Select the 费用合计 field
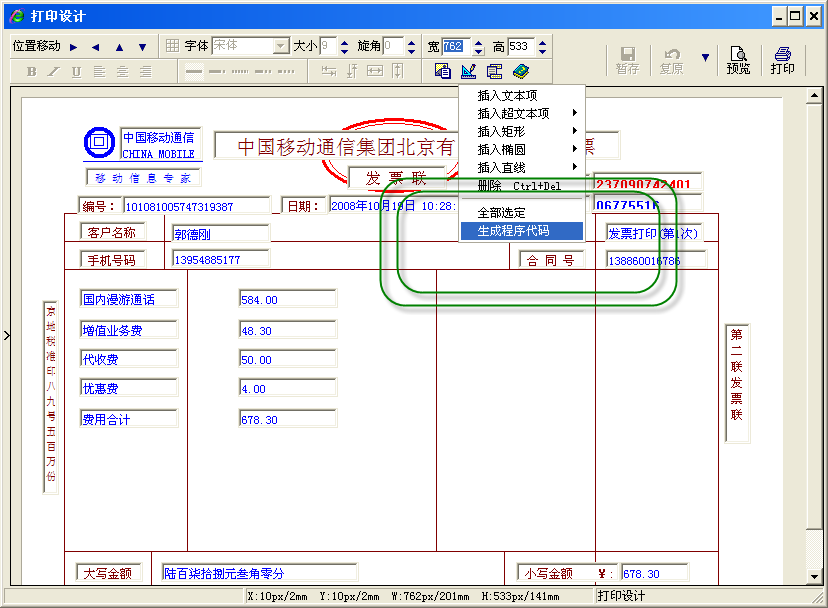 (x=128, y=419)
